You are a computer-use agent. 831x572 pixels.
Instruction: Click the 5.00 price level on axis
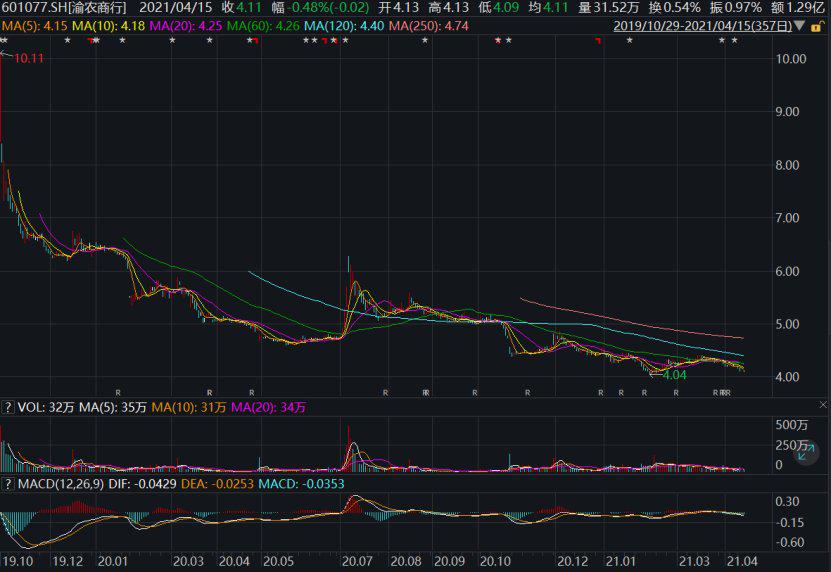pos(790,324)
